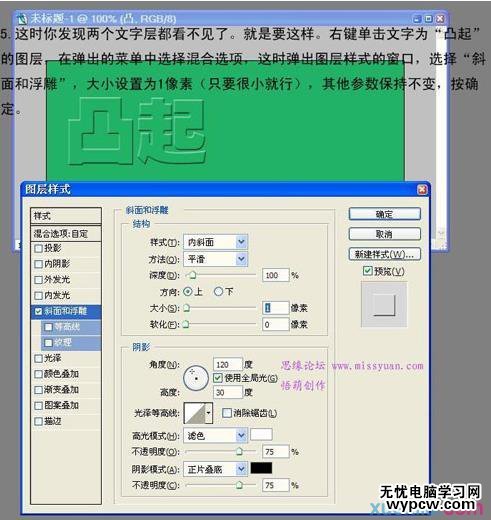This screenshot has width=491, height=520.
Task: Click the highlight opacity field showing 75
Action: pos(275,452)
